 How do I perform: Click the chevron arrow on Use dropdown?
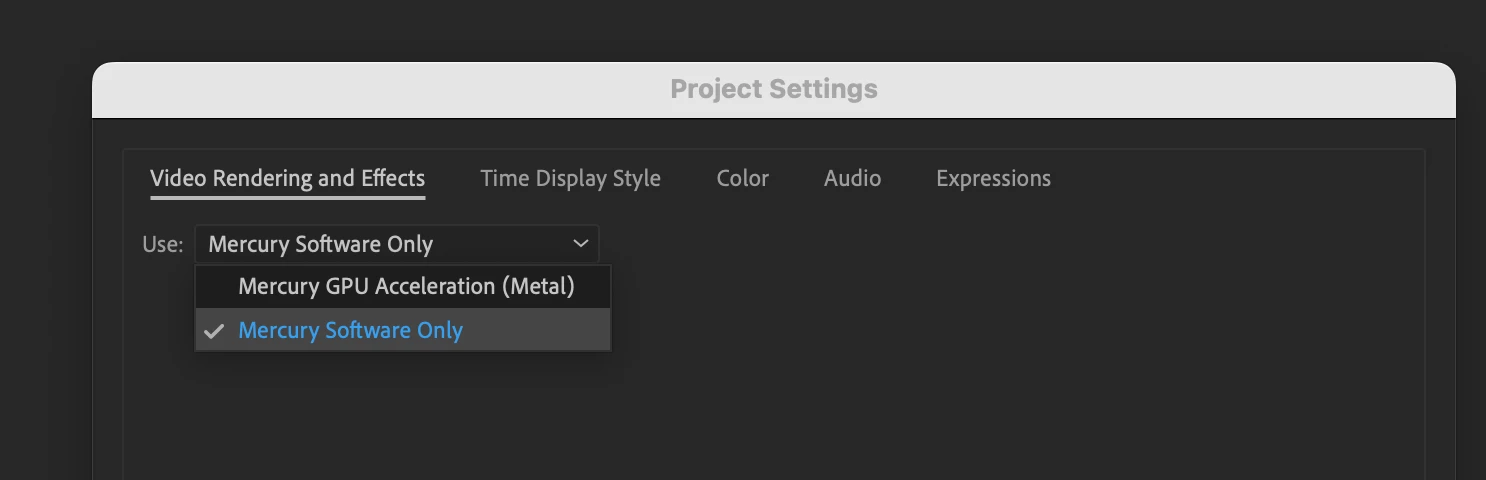(x=580, y=244)
